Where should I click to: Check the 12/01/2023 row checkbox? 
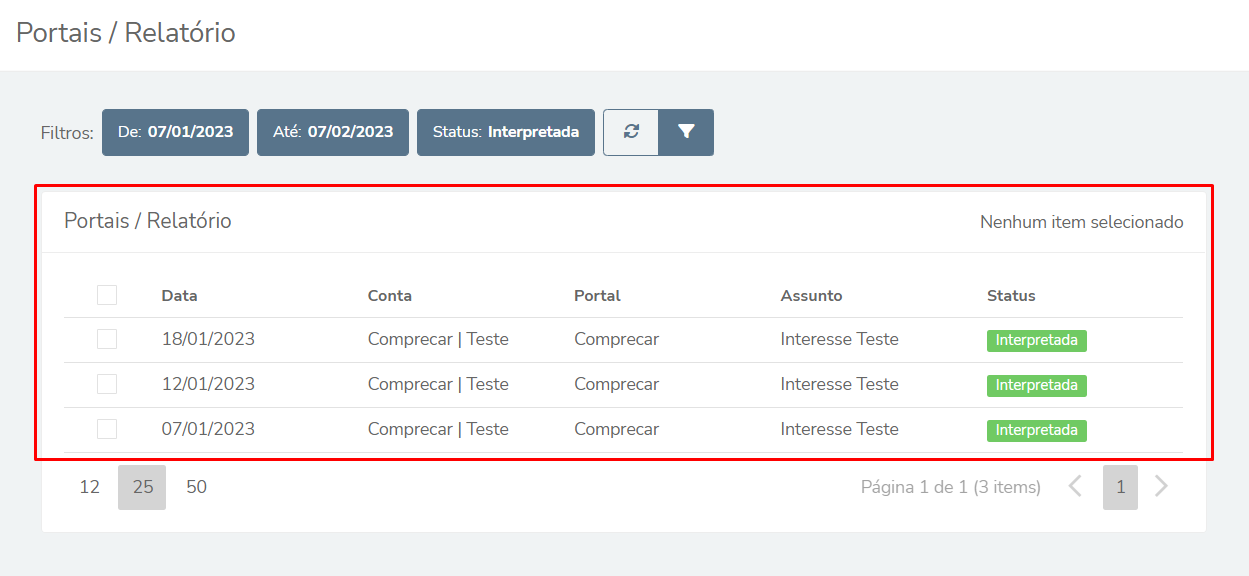click(x=107, y=384)
